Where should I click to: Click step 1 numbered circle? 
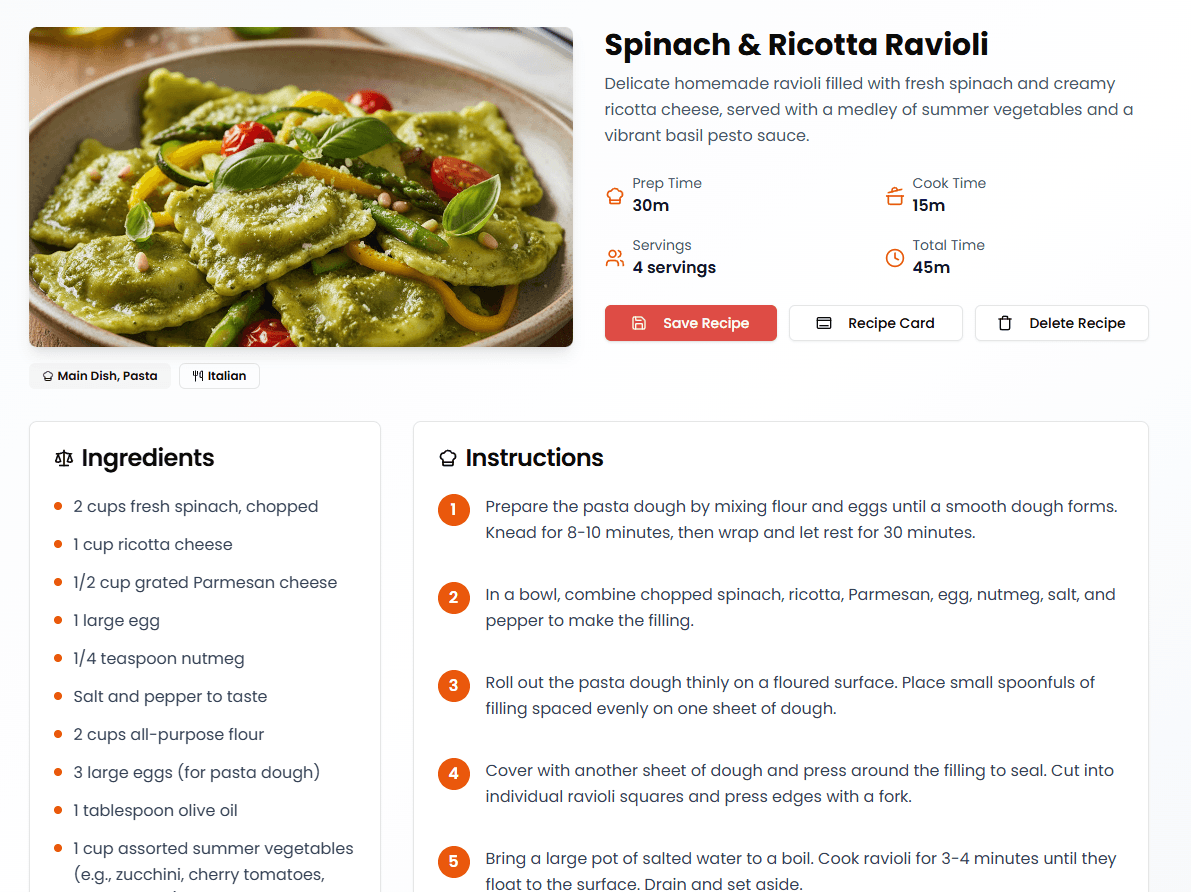coord(454,510)
